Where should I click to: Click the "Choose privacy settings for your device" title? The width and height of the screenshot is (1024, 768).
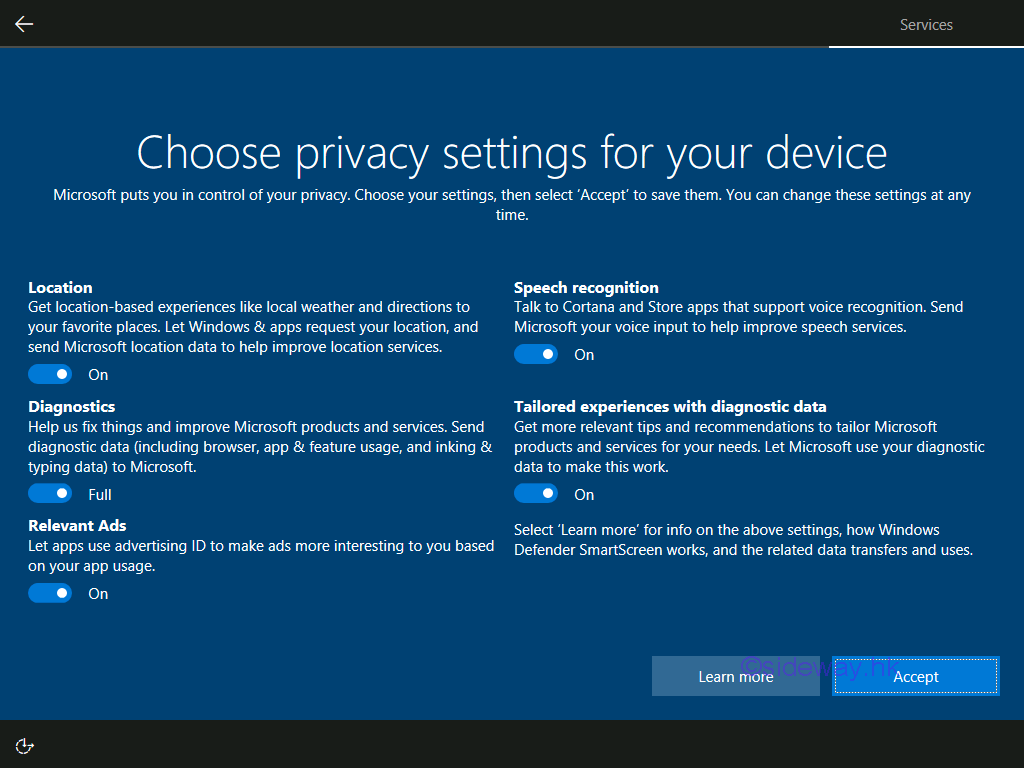512,152
